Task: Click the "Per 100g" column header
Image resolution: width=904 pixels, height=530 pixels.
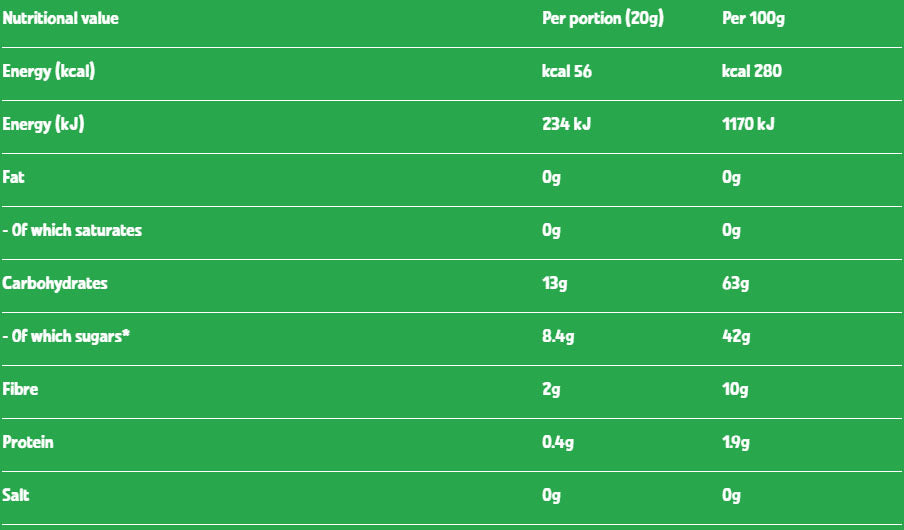Action: 755,18
